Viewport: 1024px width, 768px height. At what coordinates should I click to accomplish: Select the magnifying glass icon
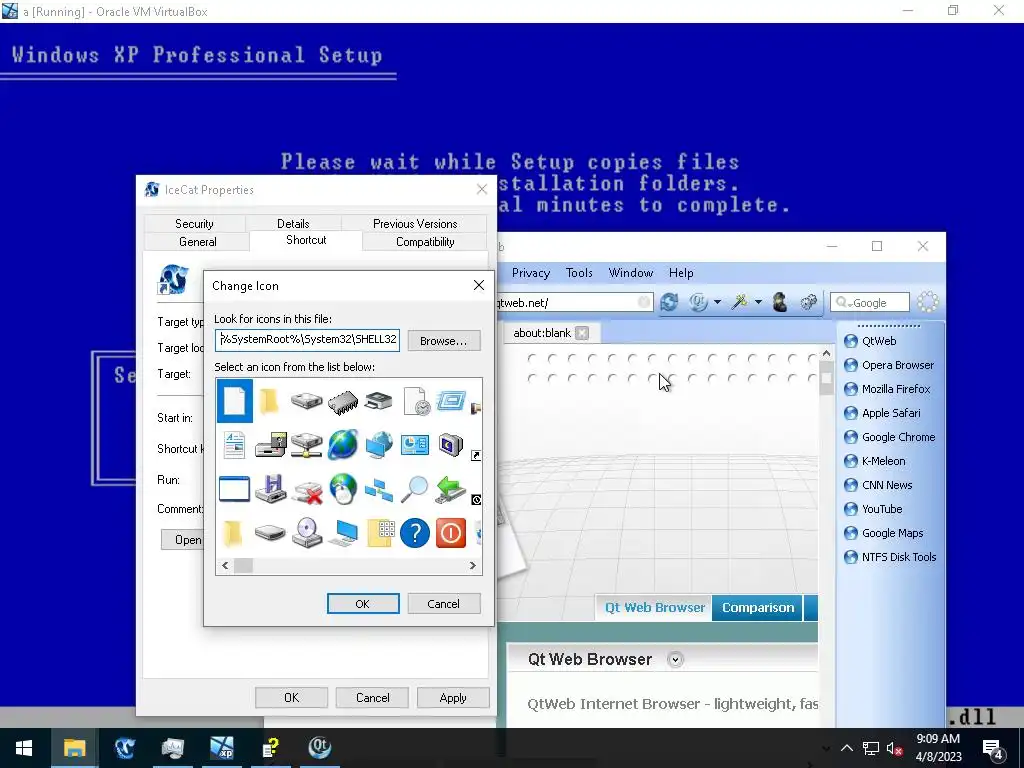point(415,488)
